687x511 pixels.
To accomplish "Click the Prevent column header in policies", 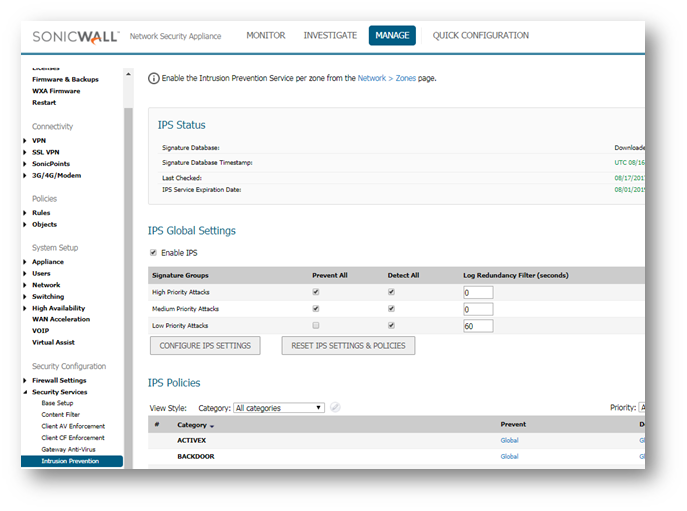I will pos(513,424).
